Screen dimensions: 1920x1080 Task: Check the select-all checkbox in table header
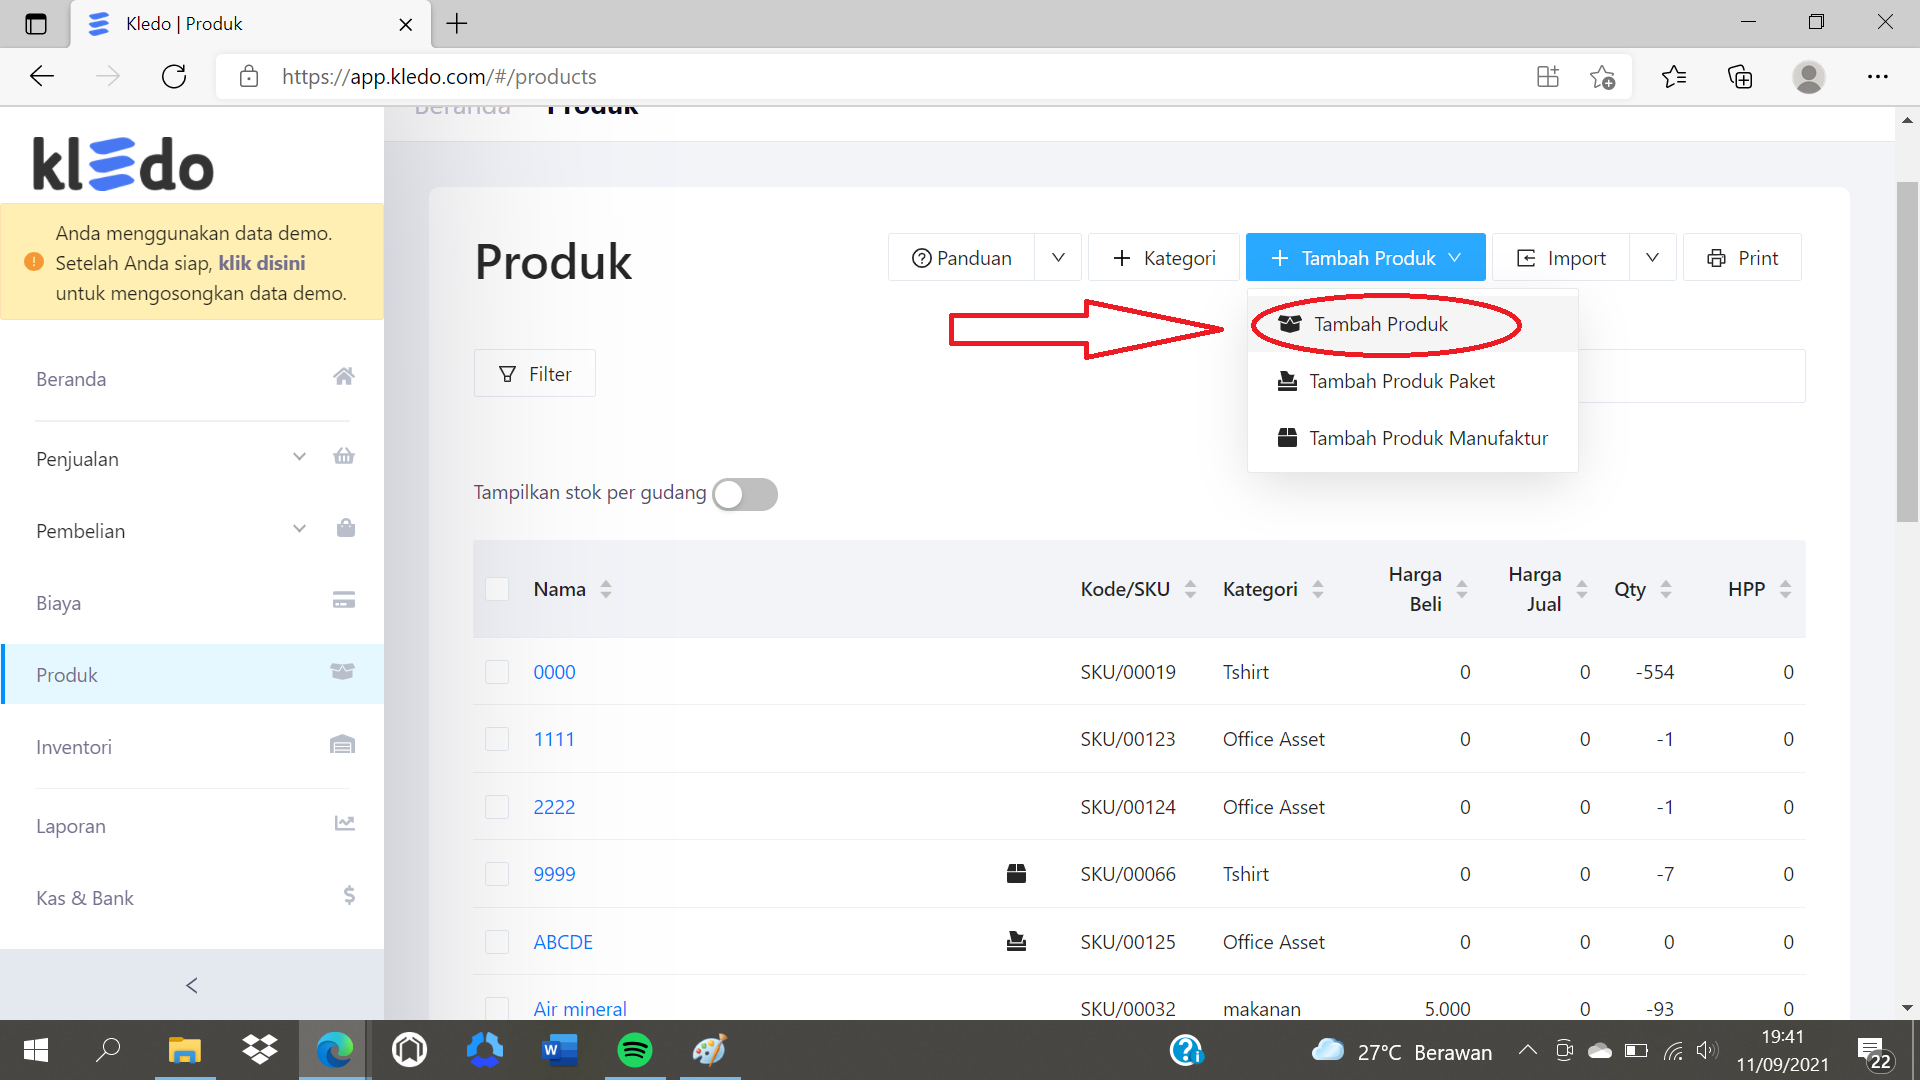click(x=497, y=589)
